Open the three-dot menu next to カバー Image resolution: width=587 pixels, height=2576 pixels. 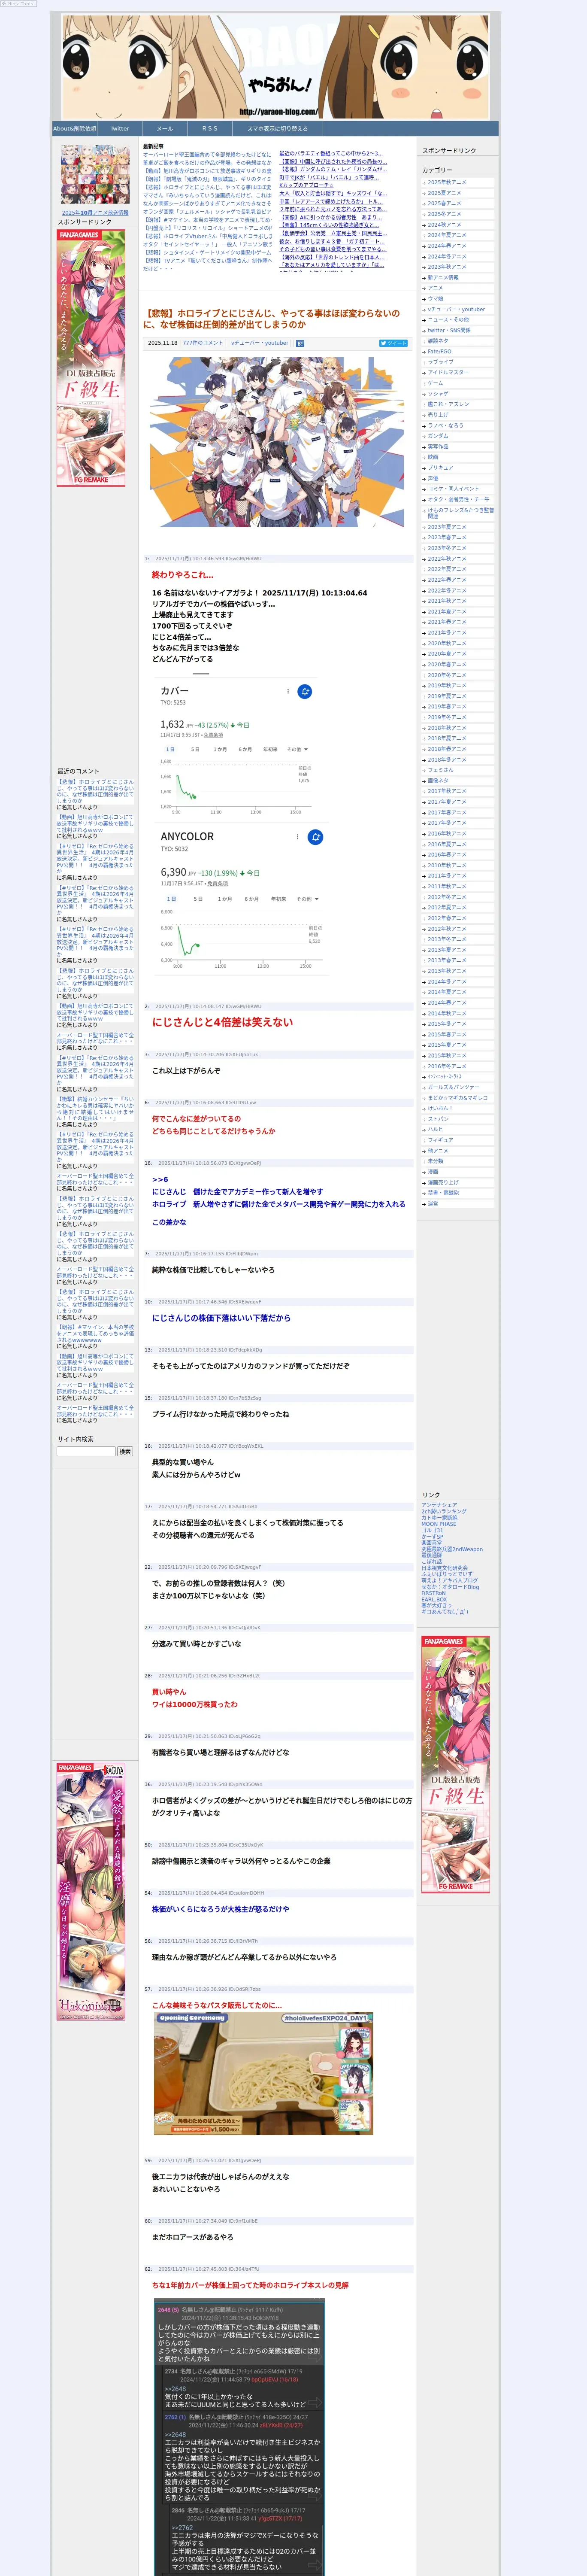(x=288, y=691)
